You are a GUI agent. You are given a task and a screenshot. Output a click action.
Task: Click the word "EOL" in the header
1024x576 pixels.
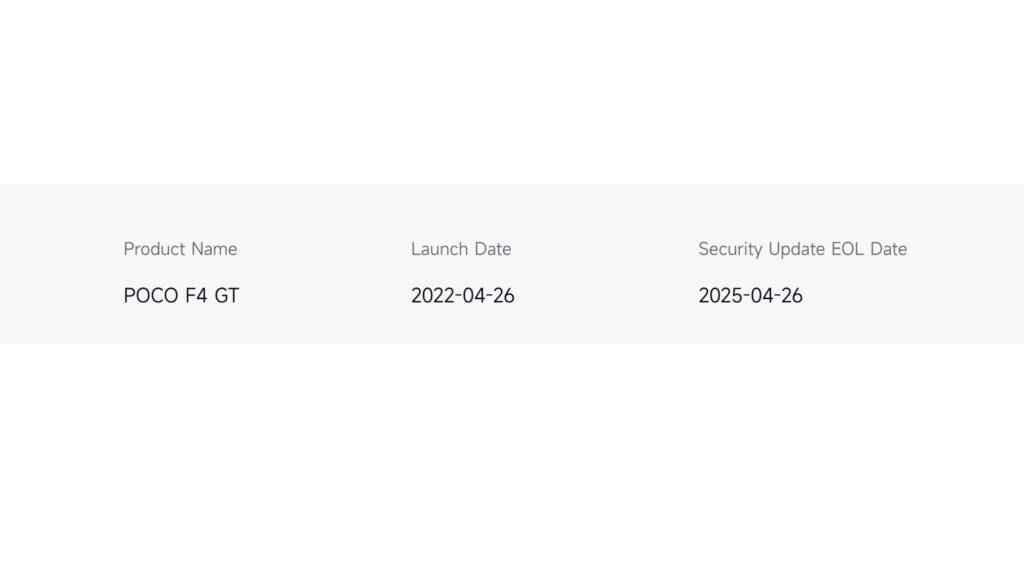click(x=847, y=249)
